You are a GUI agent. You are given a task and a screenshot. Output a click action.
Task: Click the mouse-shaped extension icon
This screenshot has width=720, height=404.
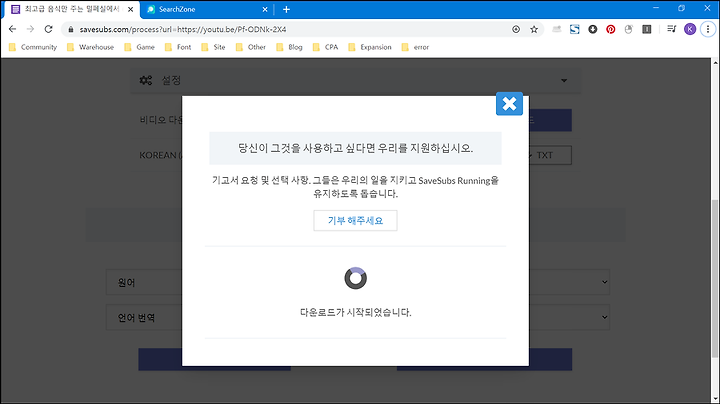[629, 29]
